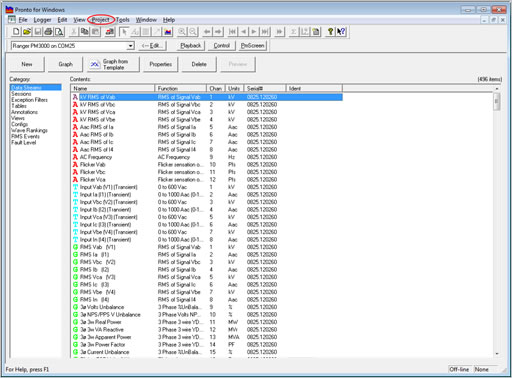Select the AC Frequency row
512x378 pixels.
pos(207,157)
